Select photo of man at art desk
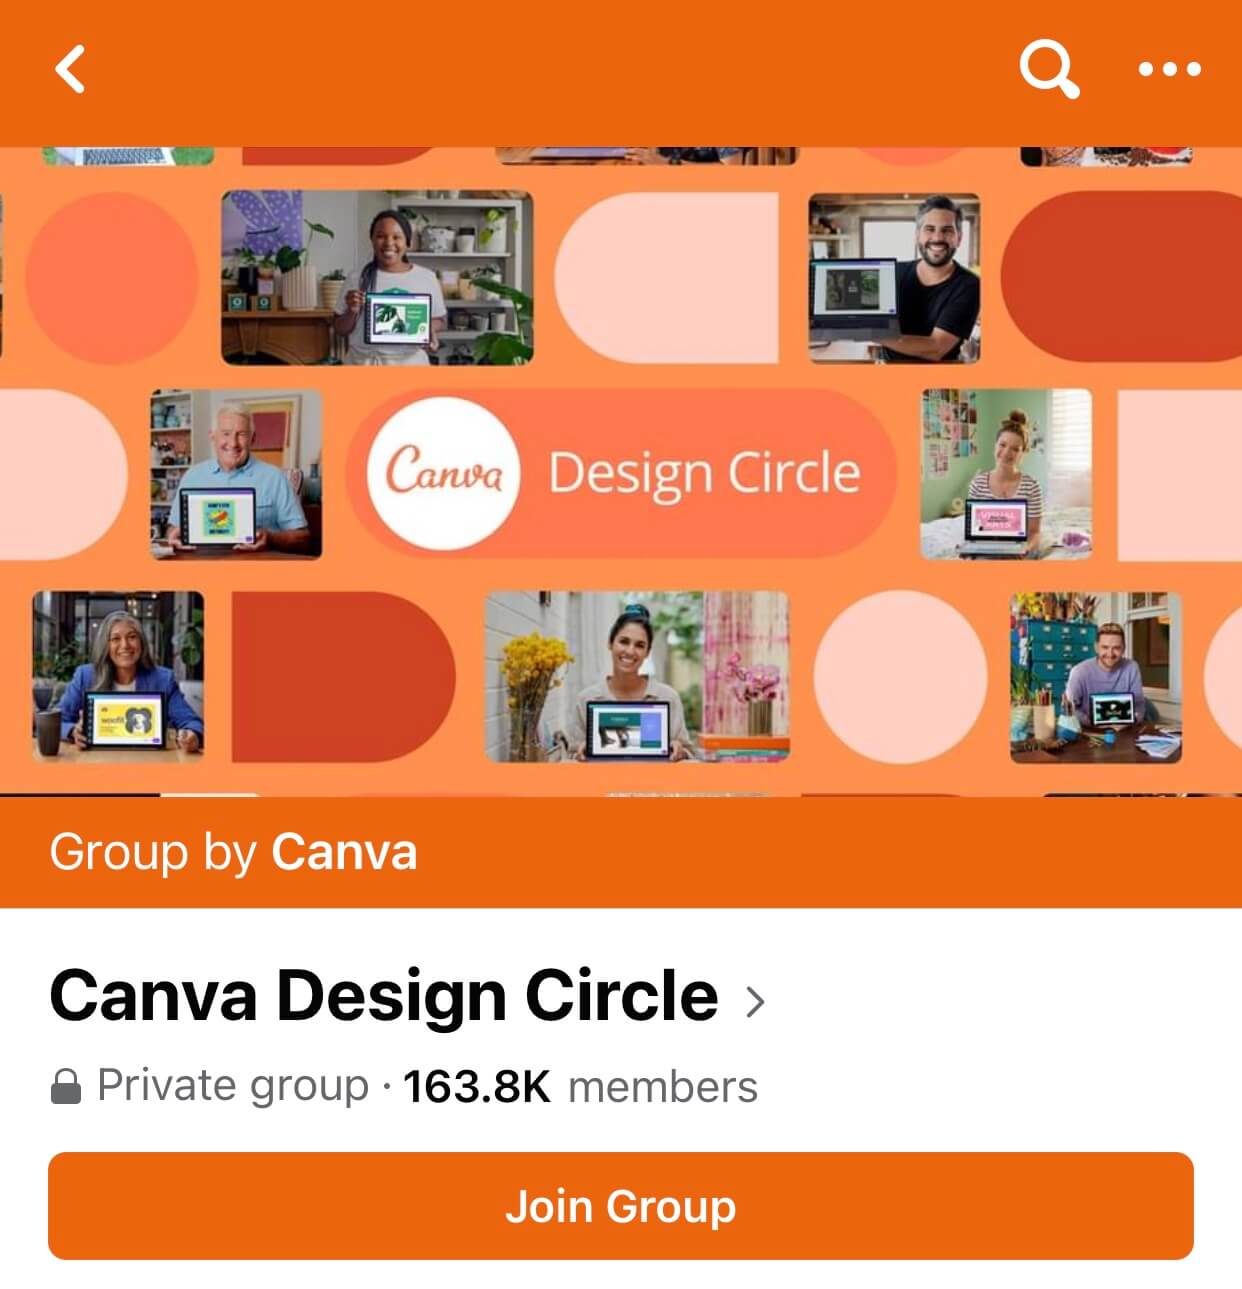Image resolution: width=1242 pixels, height=1289 pixels. click(x=1096, y=677)
